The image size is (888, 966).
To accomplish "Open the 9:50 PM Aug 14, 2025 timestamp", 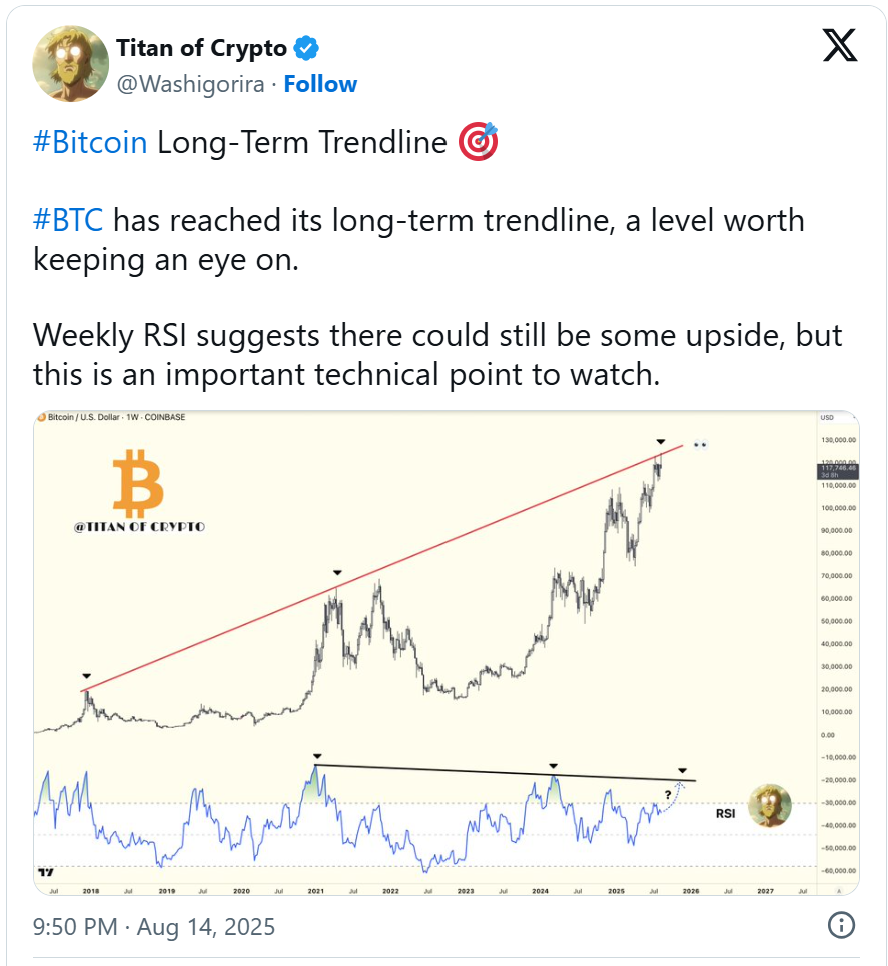I will pos(154,927).
